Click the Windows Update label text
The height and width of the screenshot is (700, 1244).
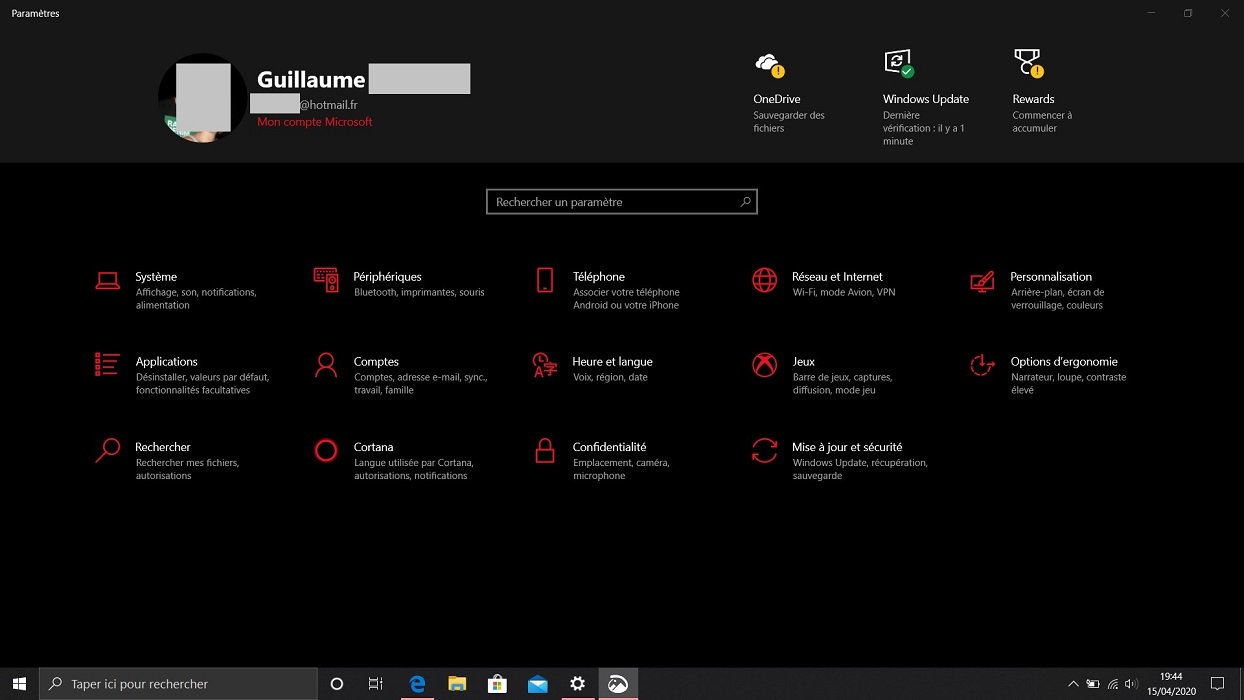926,99
